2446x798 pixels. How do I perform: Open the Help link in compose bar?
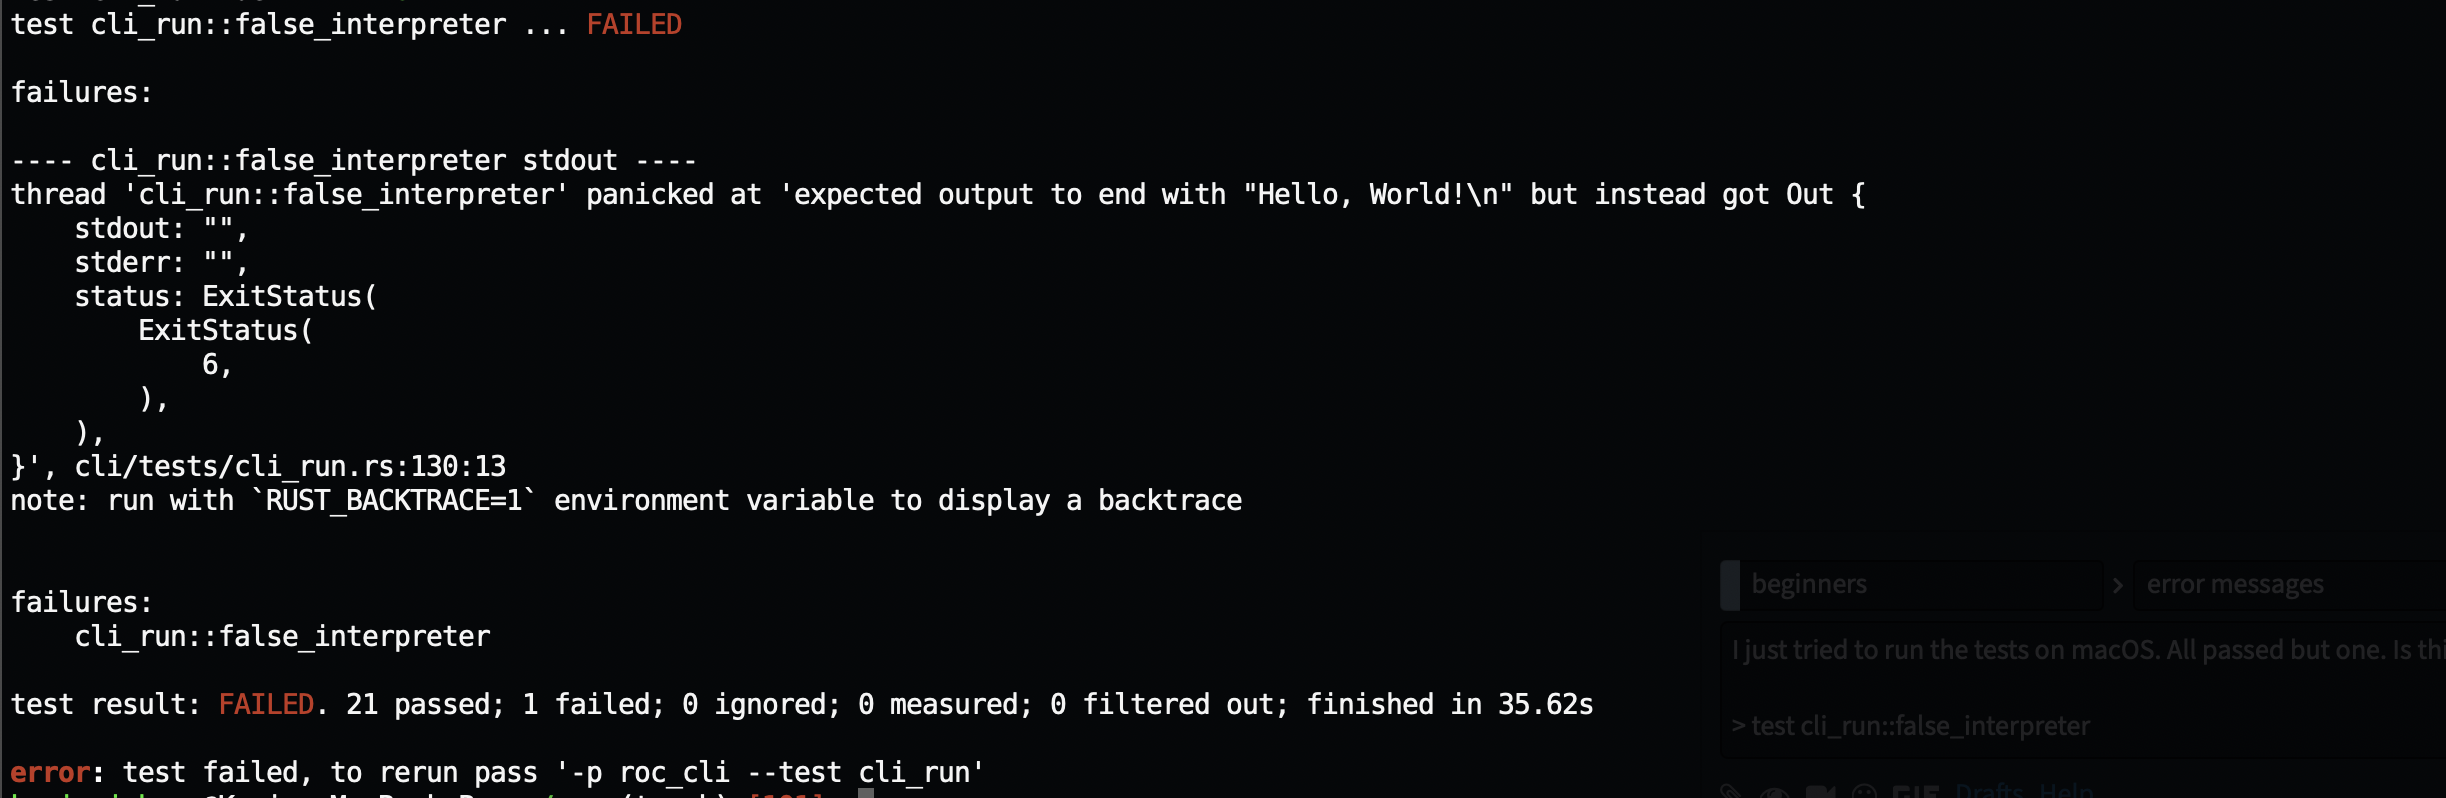pos(2066,790)
